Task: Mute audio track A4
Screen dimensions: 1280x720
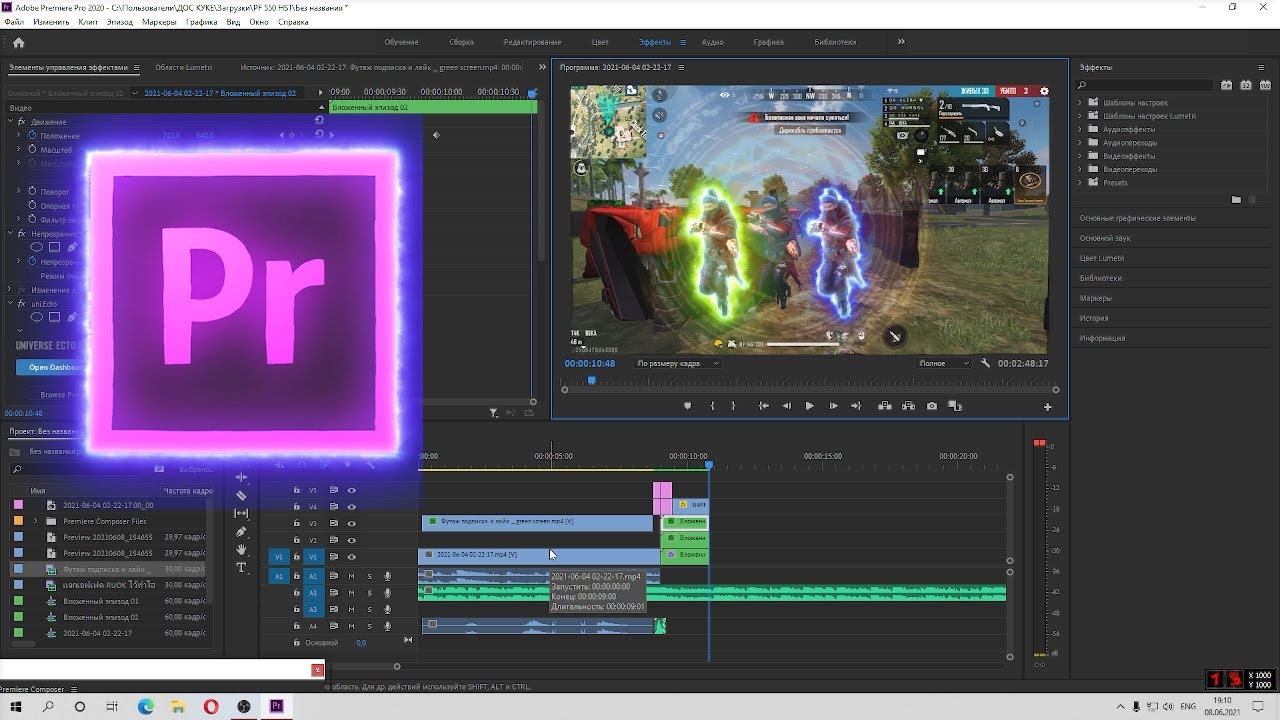Action: [351, 626]
